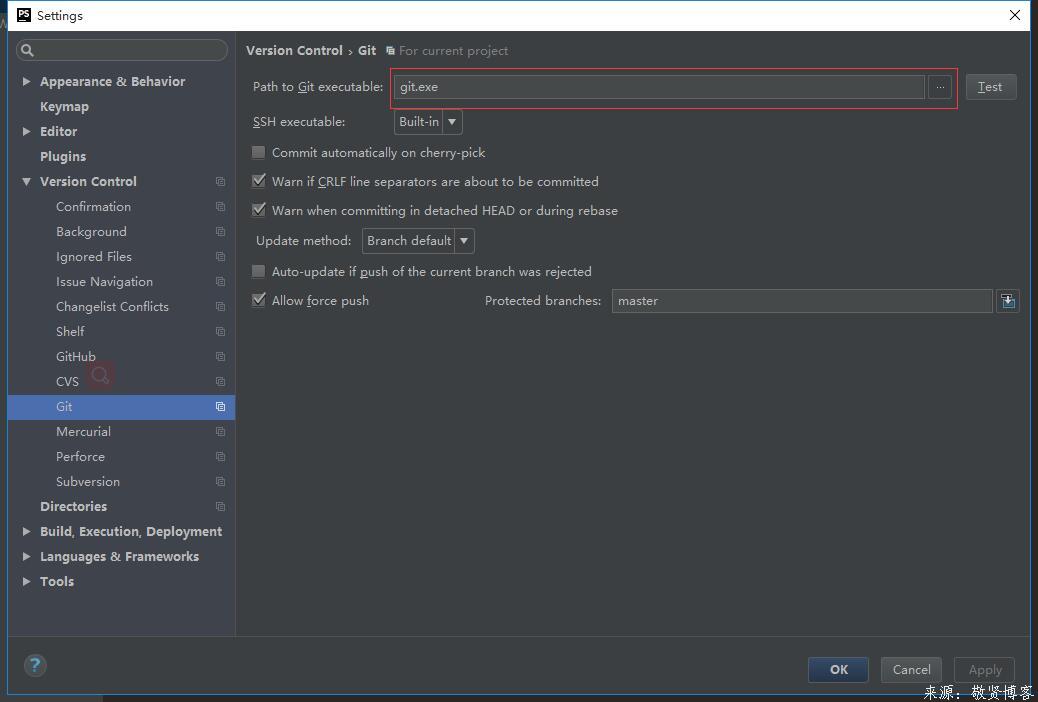Click the Version Control breadcrumb link
1038x702 pixels.
pyautogui.click(x=294, y=50)
